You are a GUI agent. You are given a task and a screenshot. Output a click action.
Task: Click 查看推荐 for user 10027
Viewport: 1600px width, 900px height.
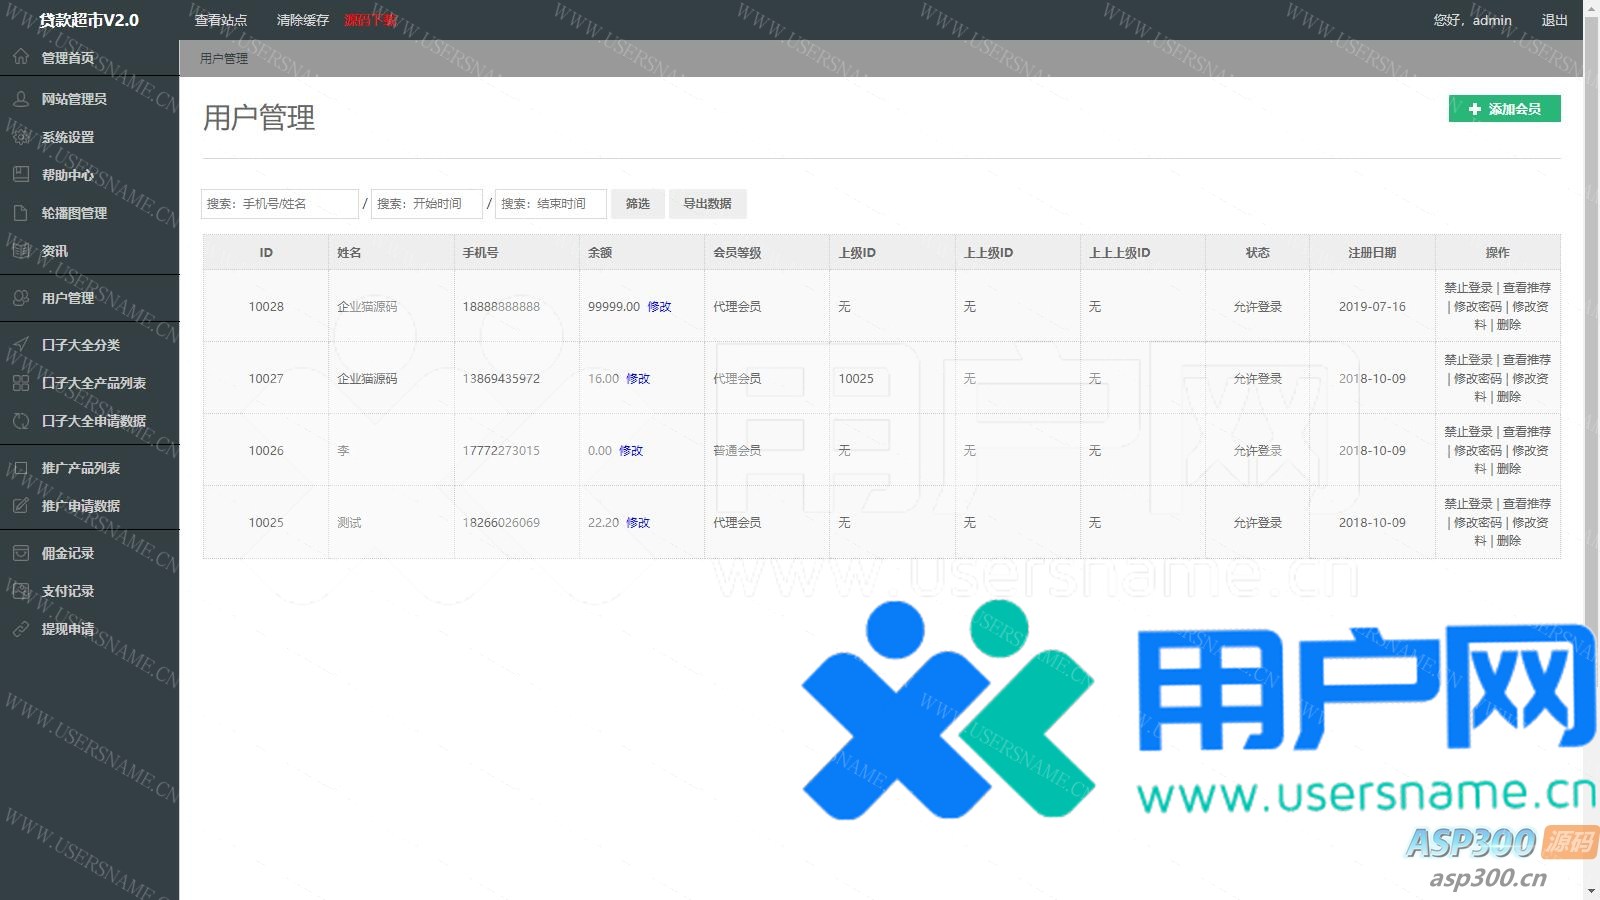point(1527,360)
